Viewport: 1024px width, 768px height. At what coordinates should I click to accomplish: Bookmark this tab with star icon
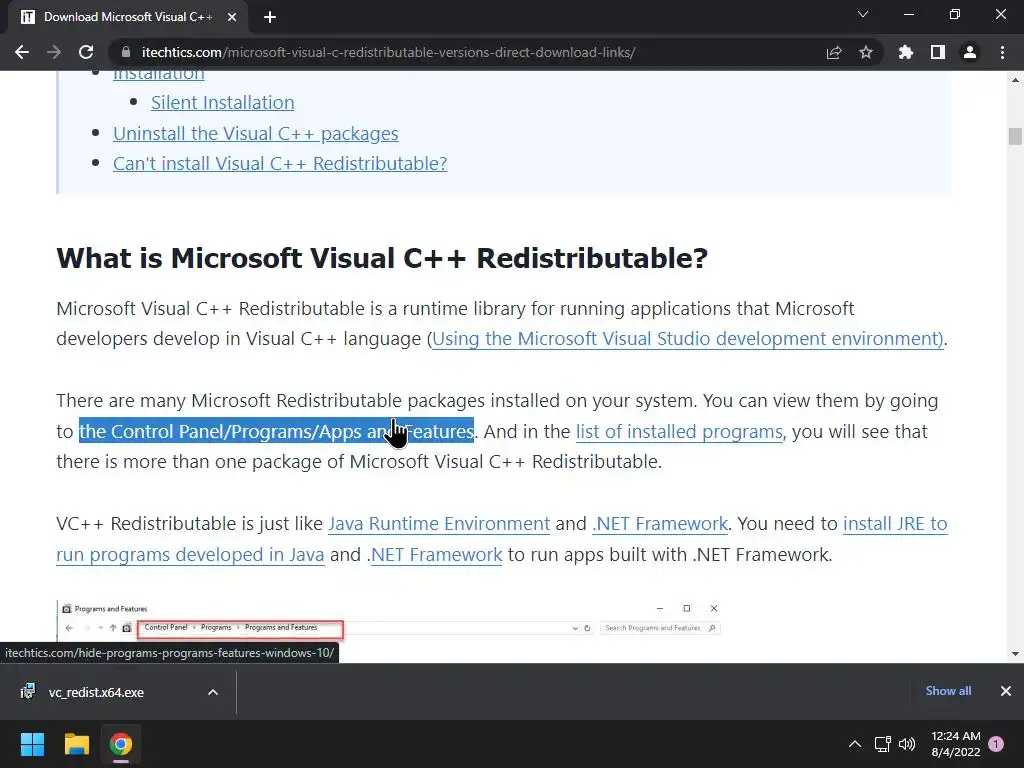[x=866, y=52]
